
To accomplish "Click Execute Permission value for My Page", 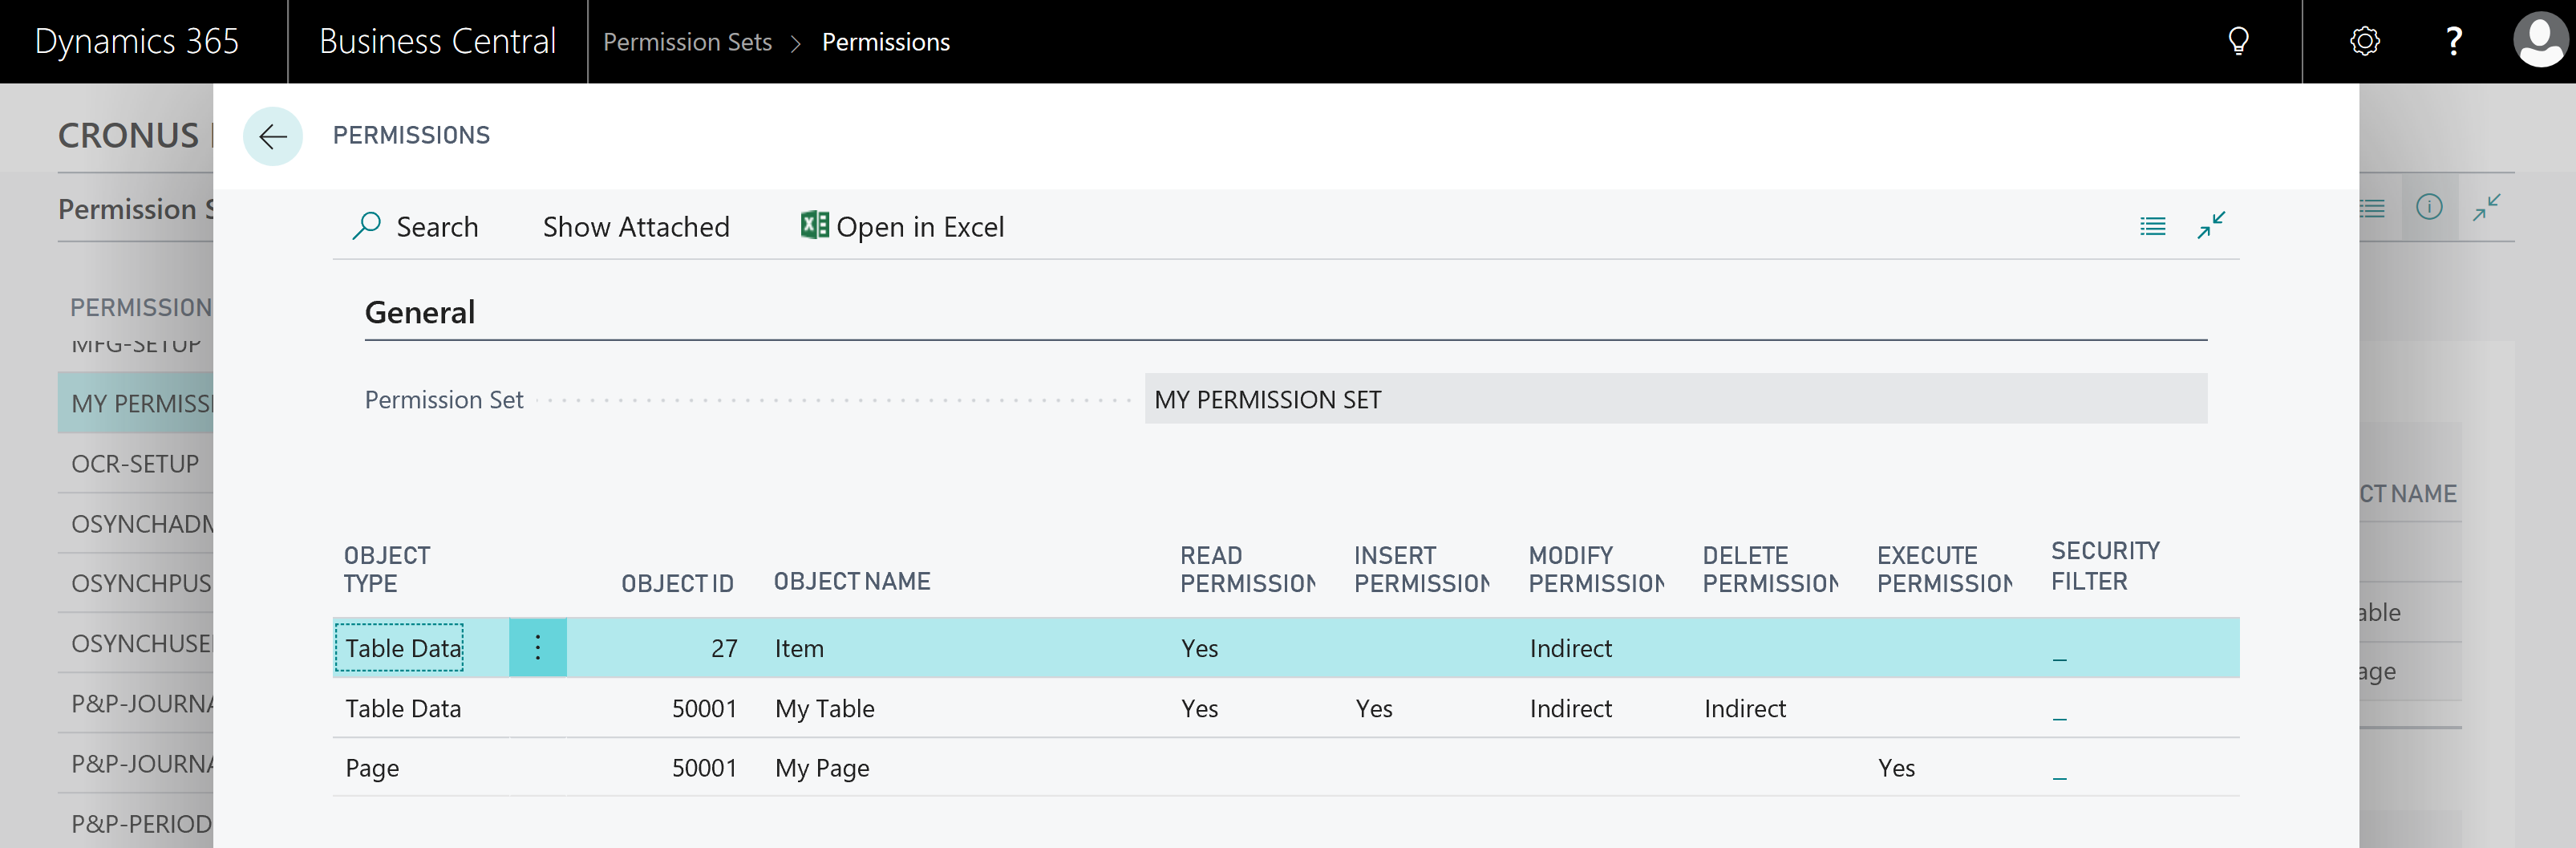I will pyautogui.click(x=1896, y=768).
